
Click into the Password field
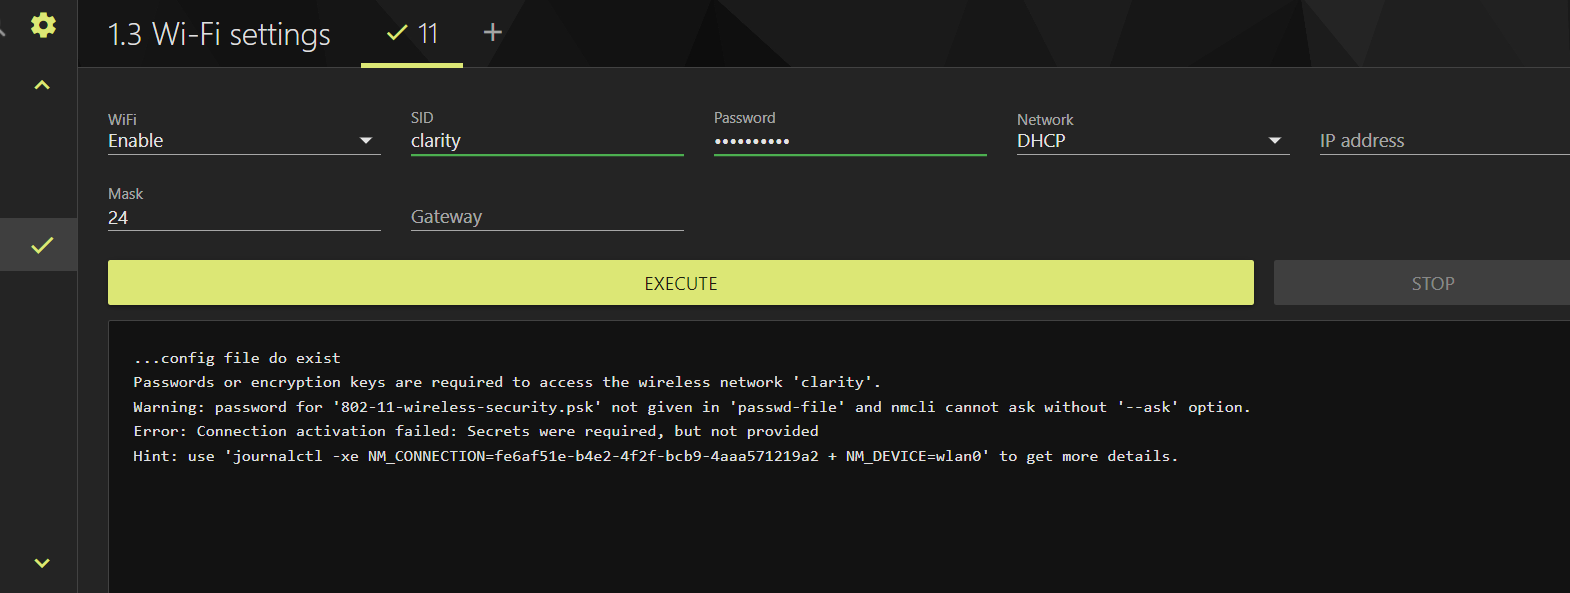(x=849, y=141)
